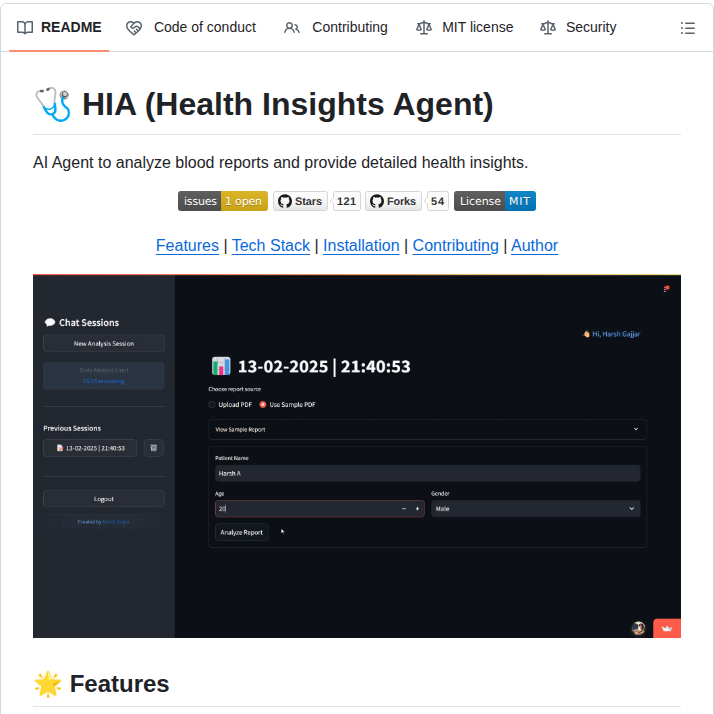Click the MIT License badge
714x714 pixels.
(x=494, y=201)
